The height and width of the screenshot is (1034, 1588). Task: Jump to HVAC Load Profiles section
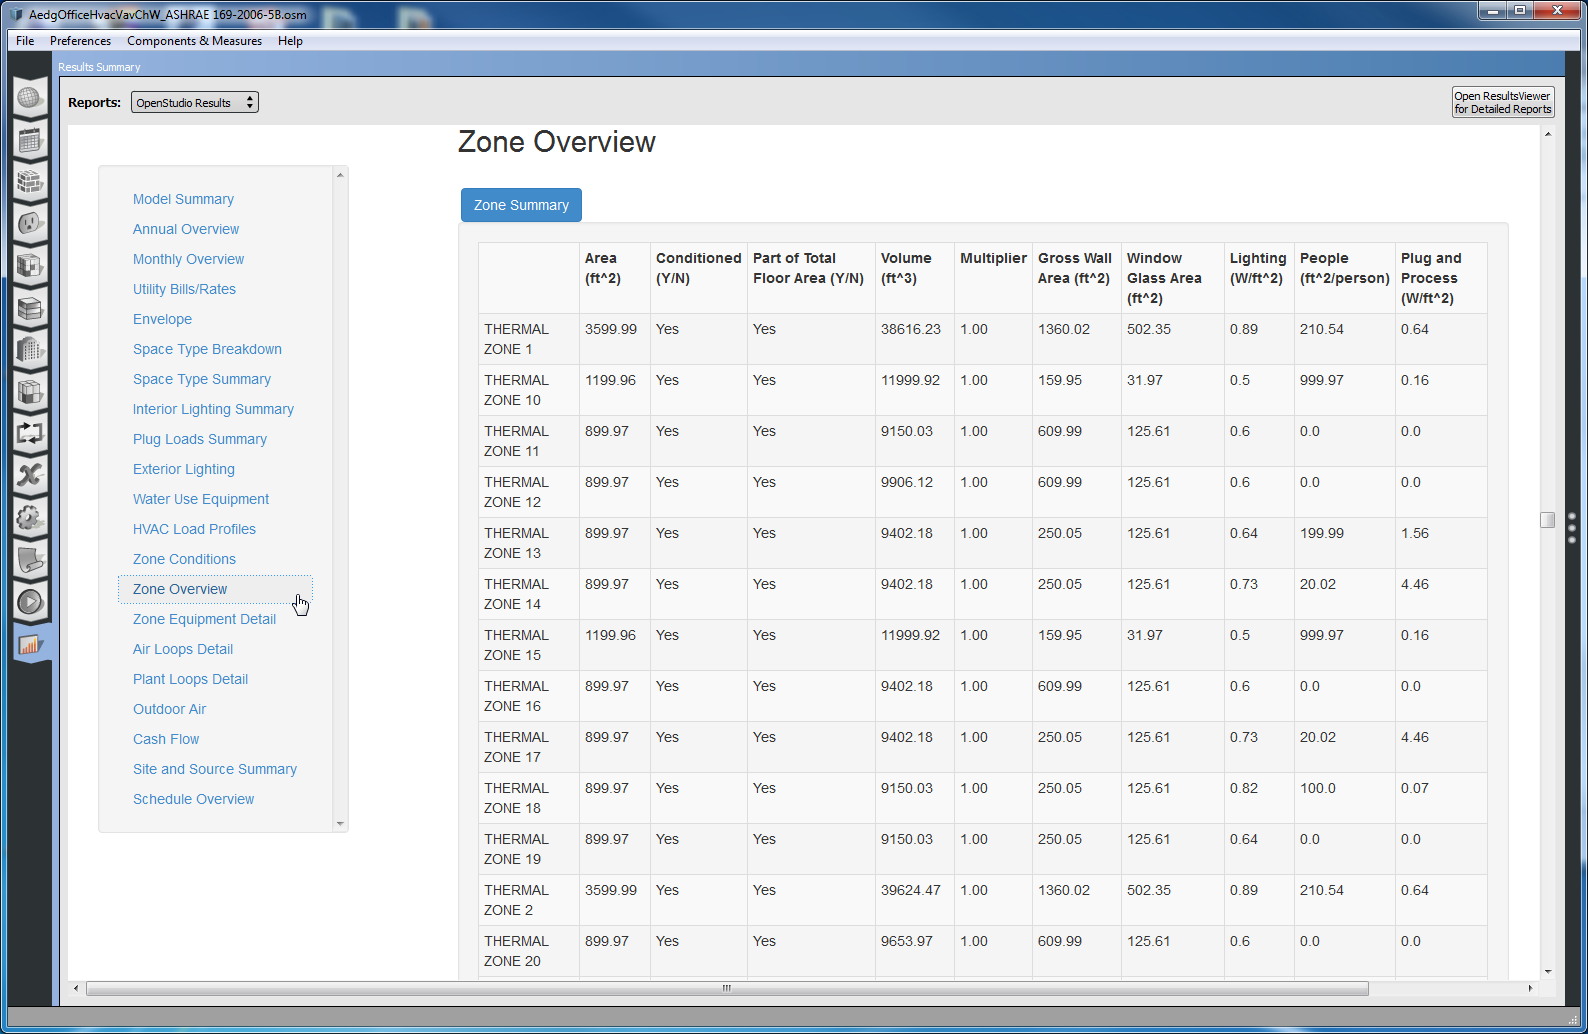tap(194, 529)
